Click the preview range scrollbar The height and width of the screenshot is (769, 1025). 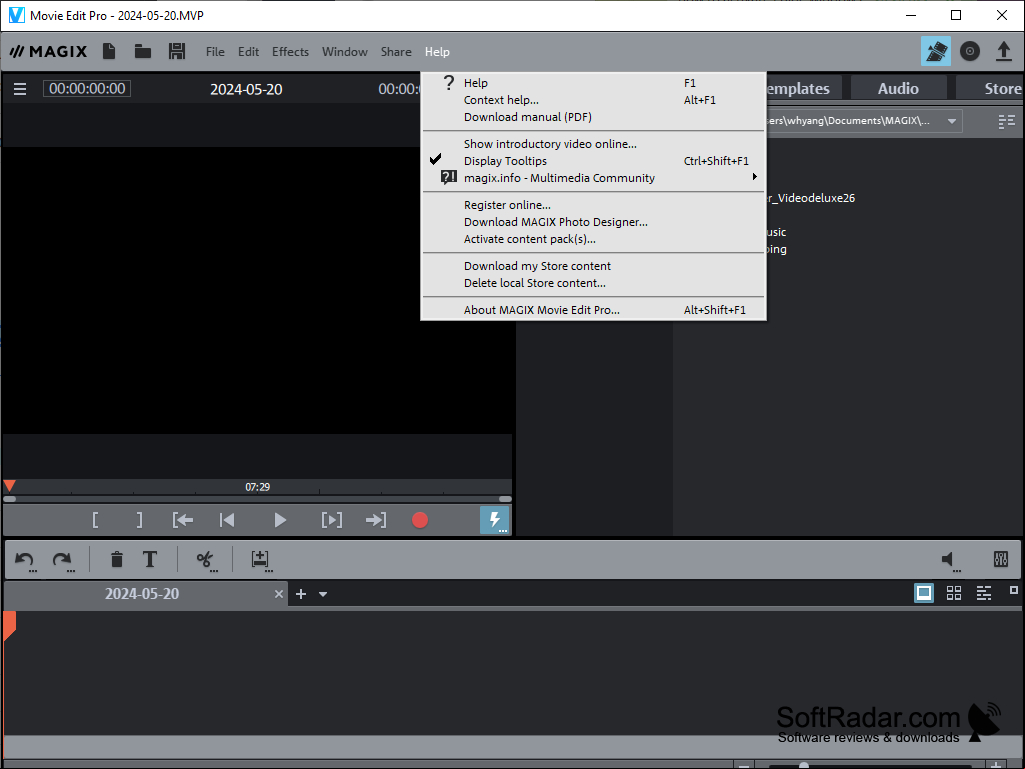coord(258,499)
